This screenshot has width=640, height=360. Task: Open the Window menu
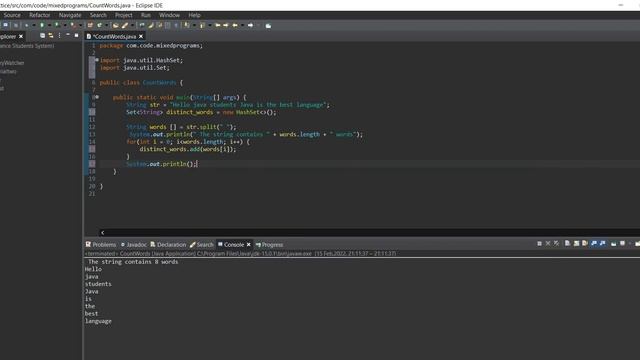click(169, 15)
